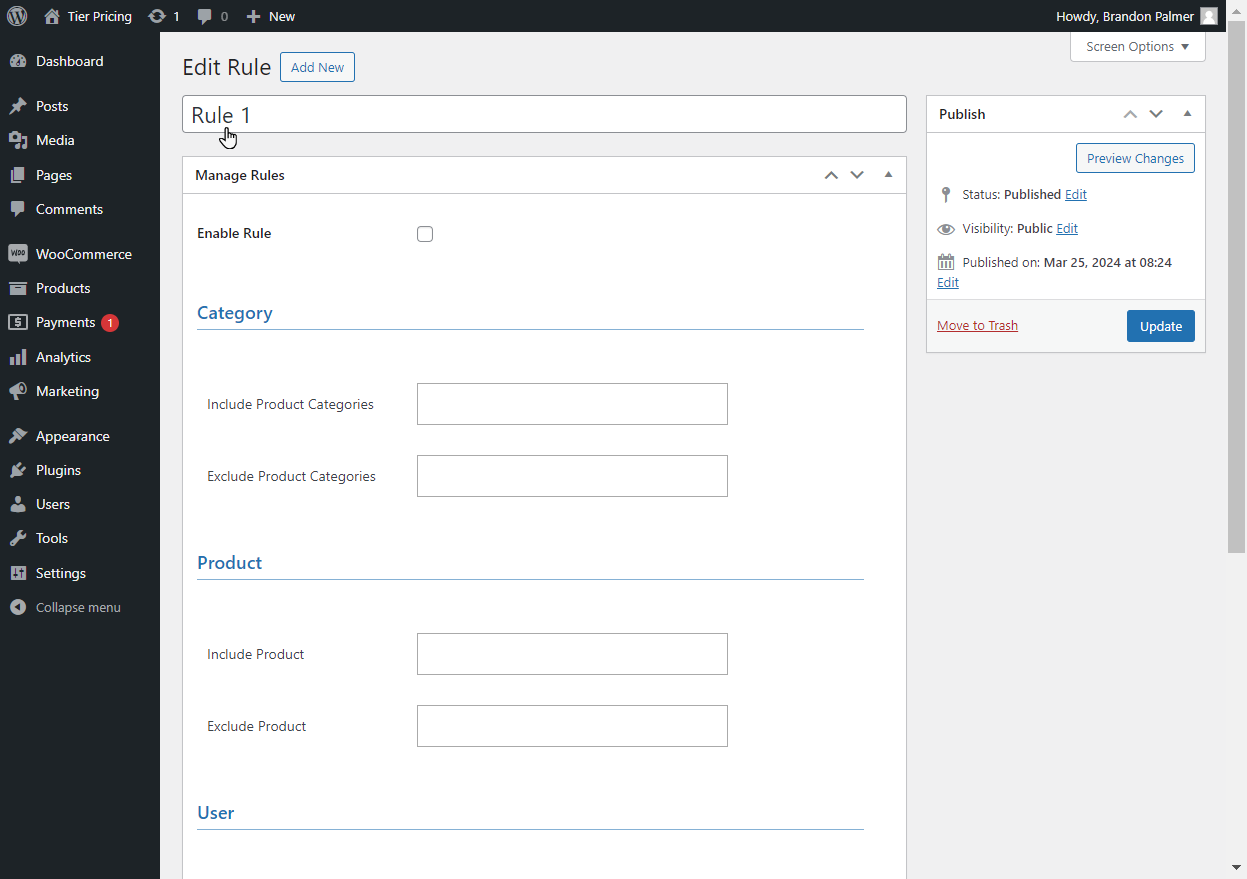Edit the Visibility setting link

point(1067,228)
